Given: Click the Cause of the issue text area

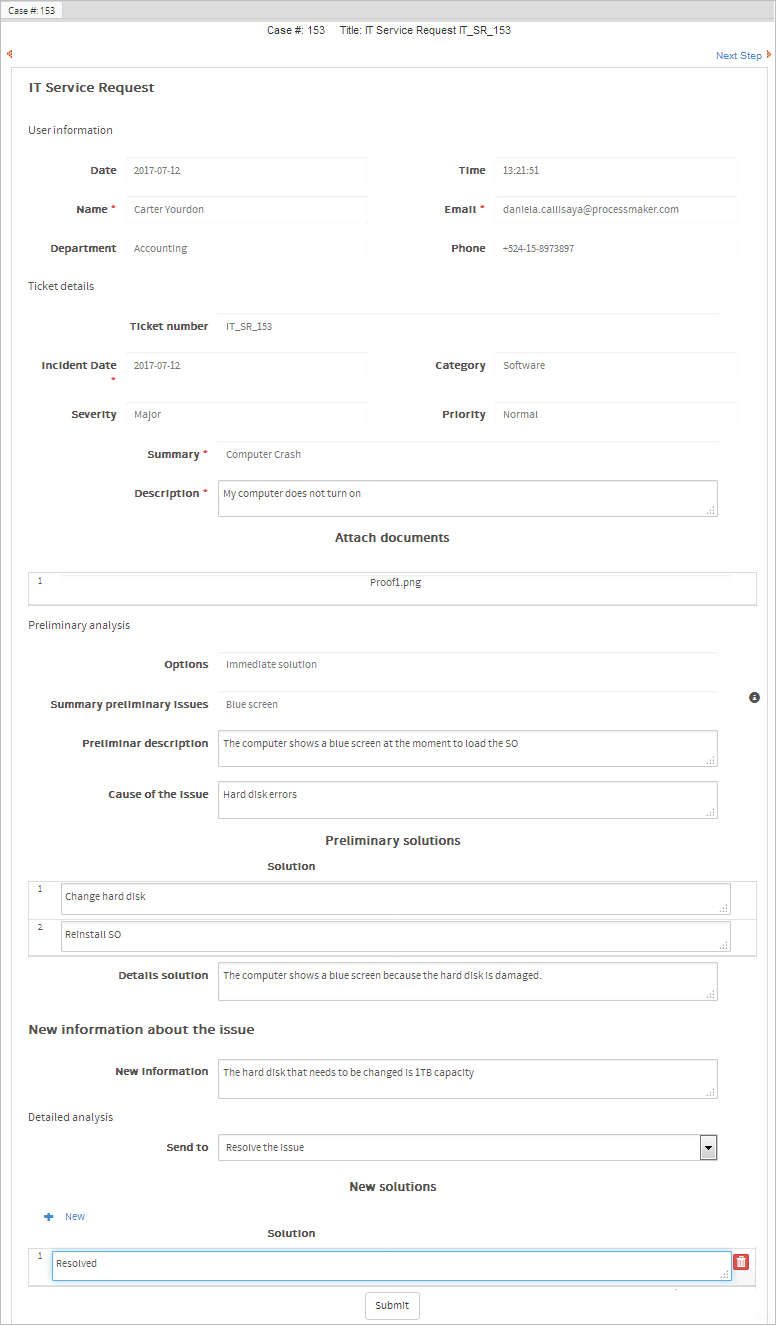Looking at the screenshot, I should 467,799.
